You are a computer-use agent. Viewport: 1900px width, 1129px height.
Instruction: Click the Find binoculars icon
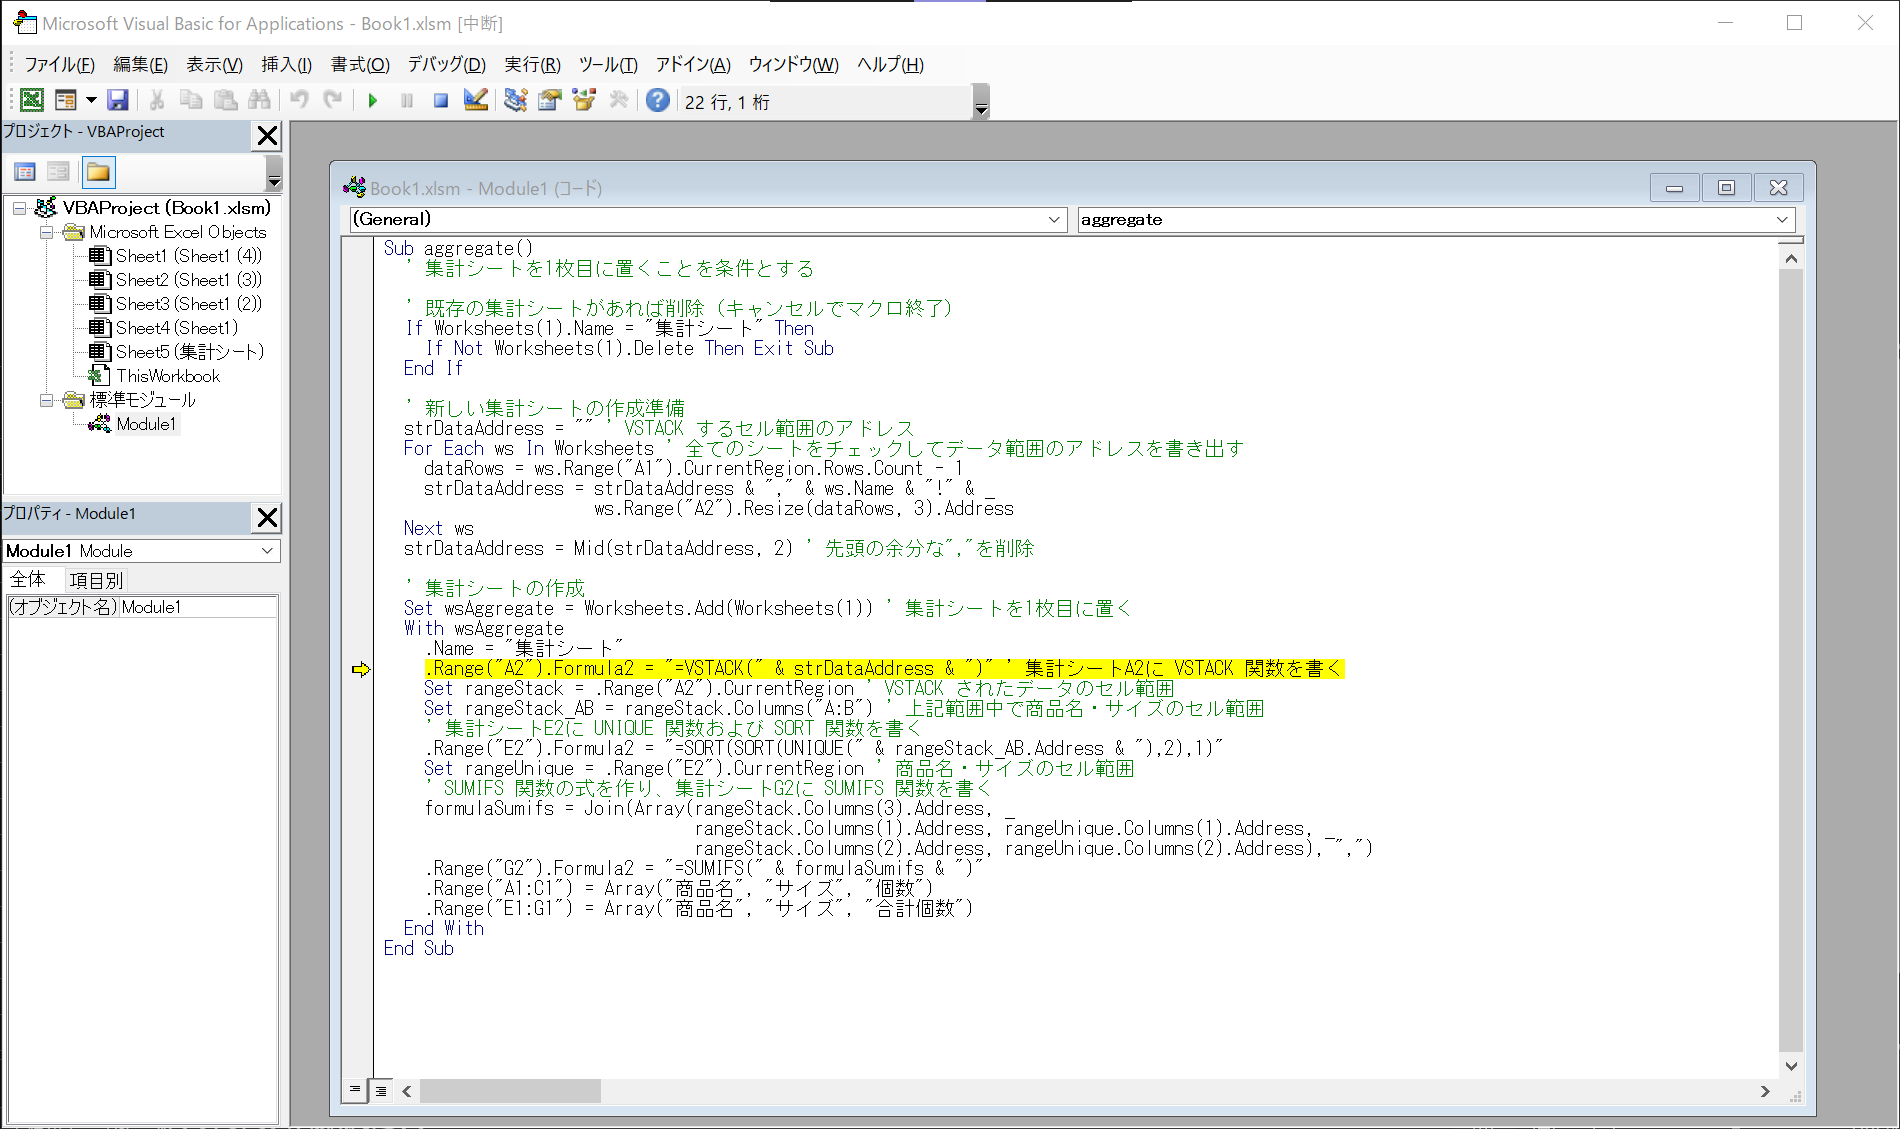259,100
